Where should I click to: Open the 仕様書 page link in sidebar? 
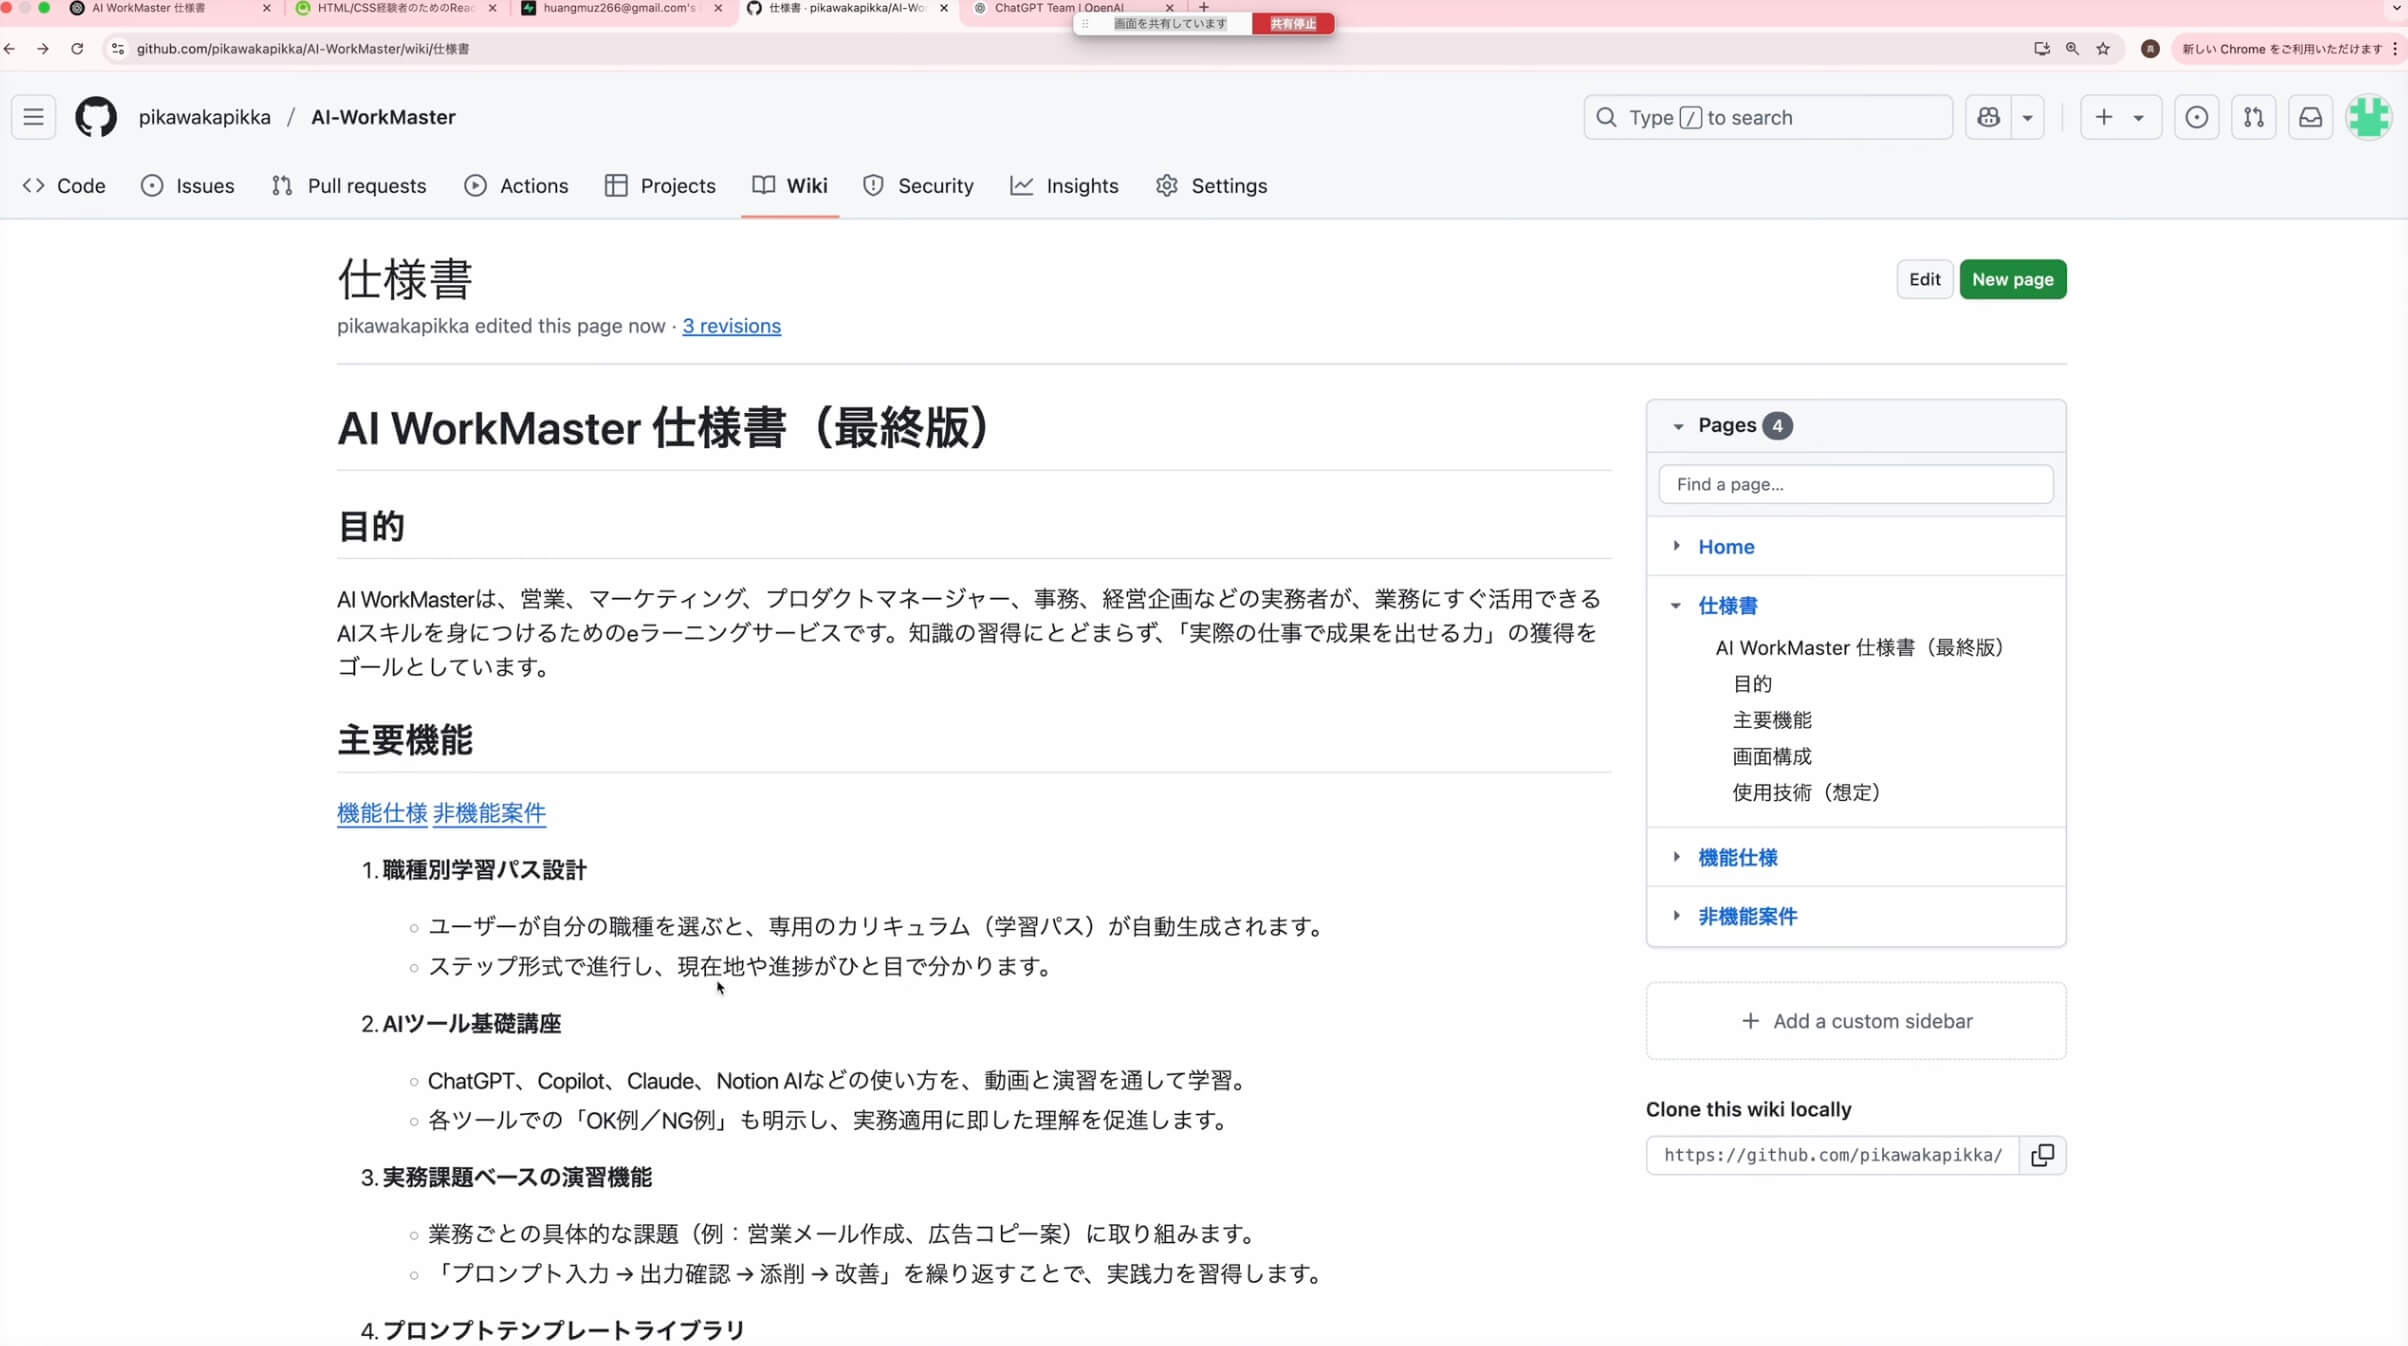click(x=1727, y=606)
